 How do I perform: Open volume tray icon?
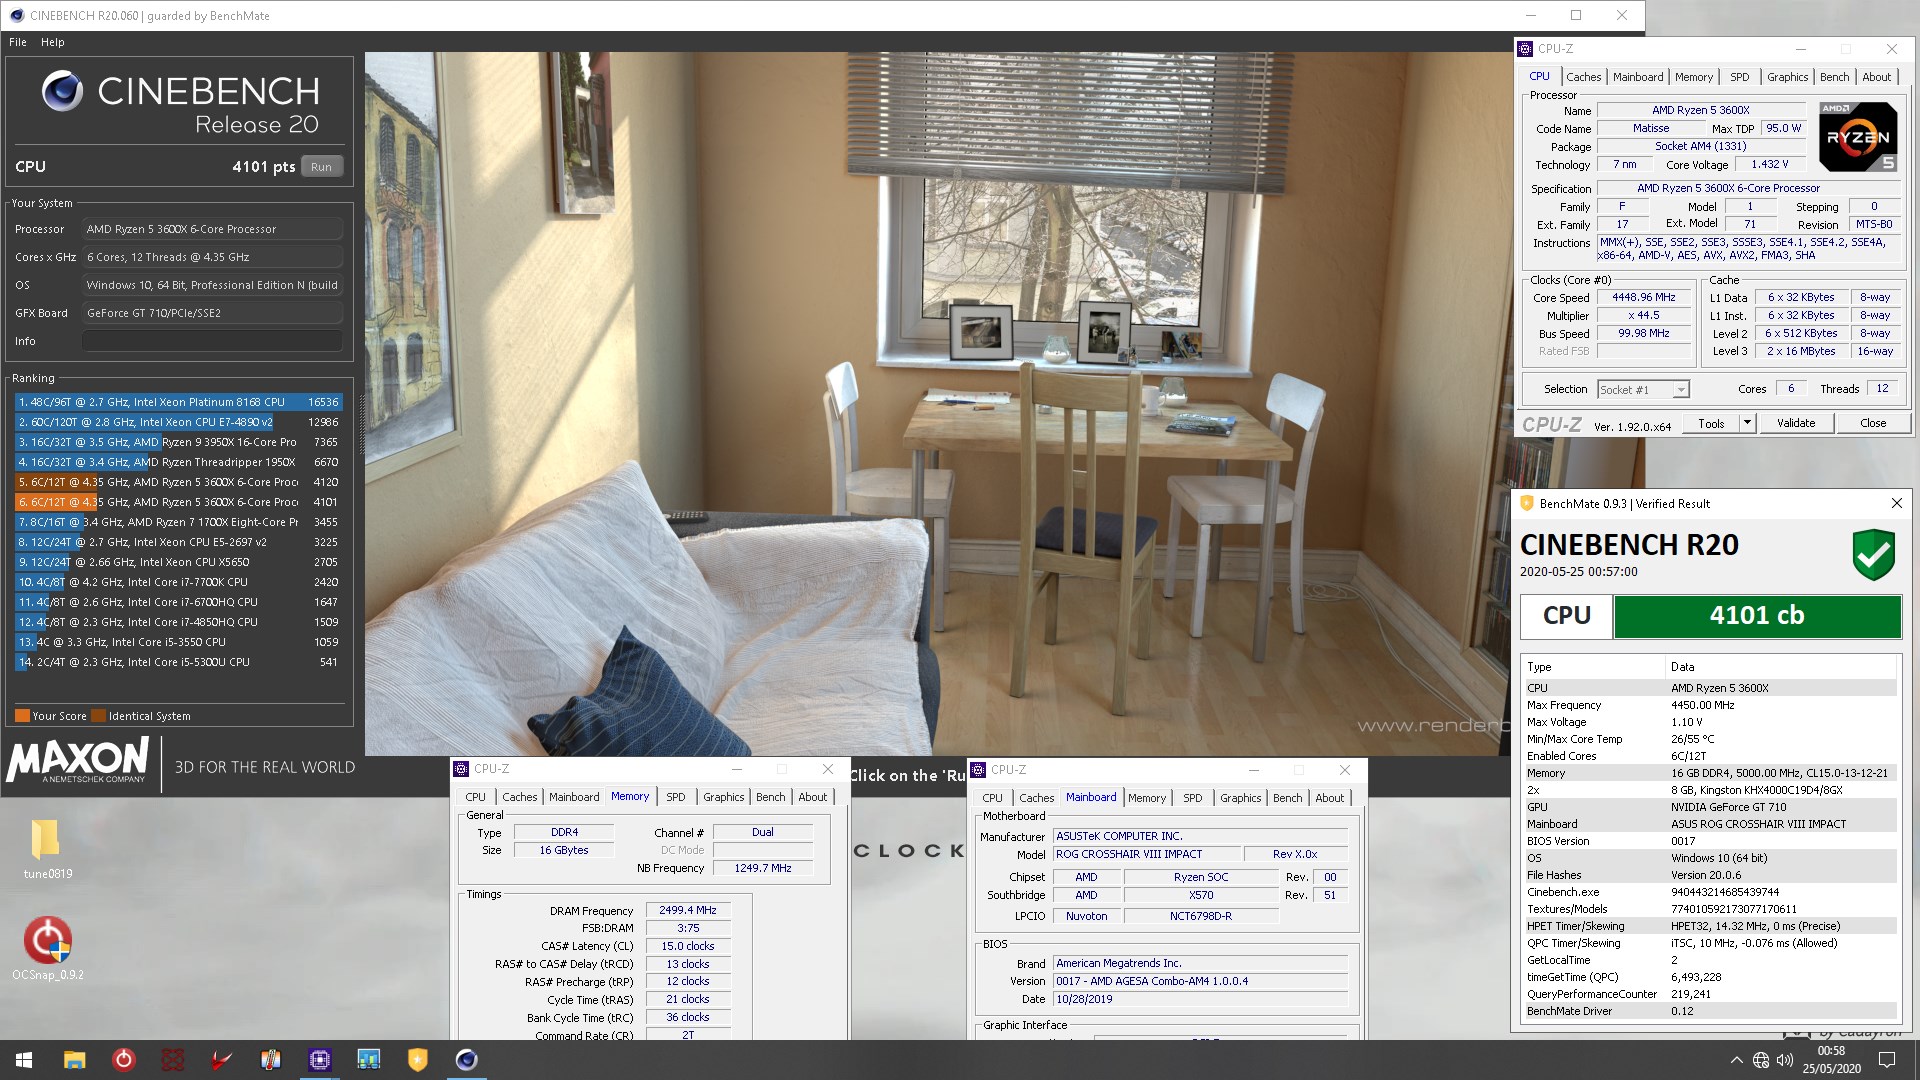pyautogui.click(x=1785, y=1060)
